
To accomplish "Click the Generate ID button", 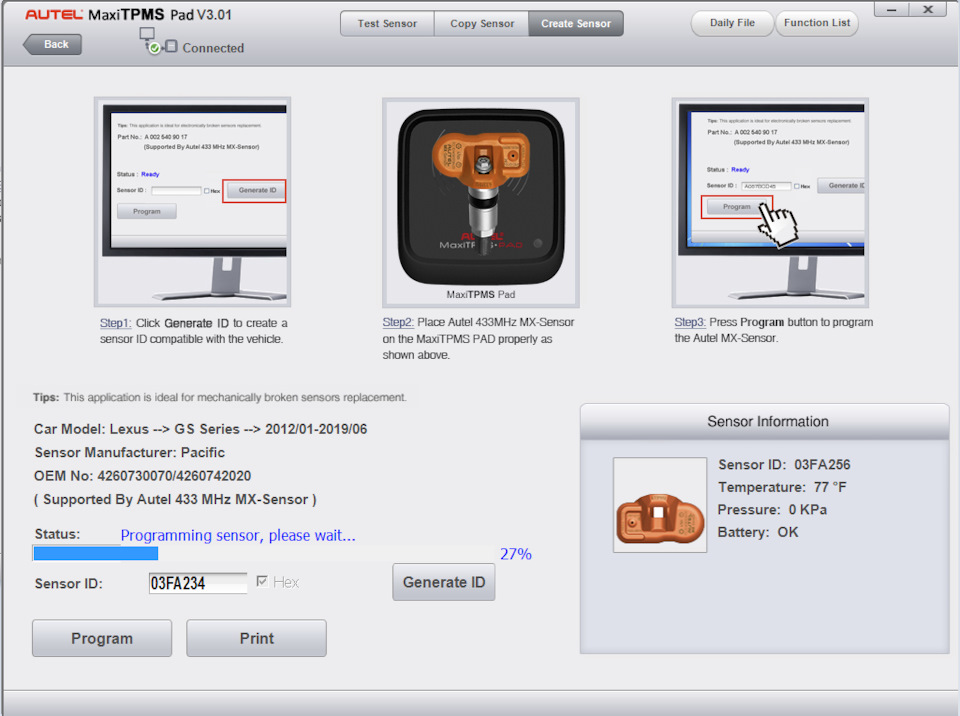I will pyautogui.click(x=444, y=582).
